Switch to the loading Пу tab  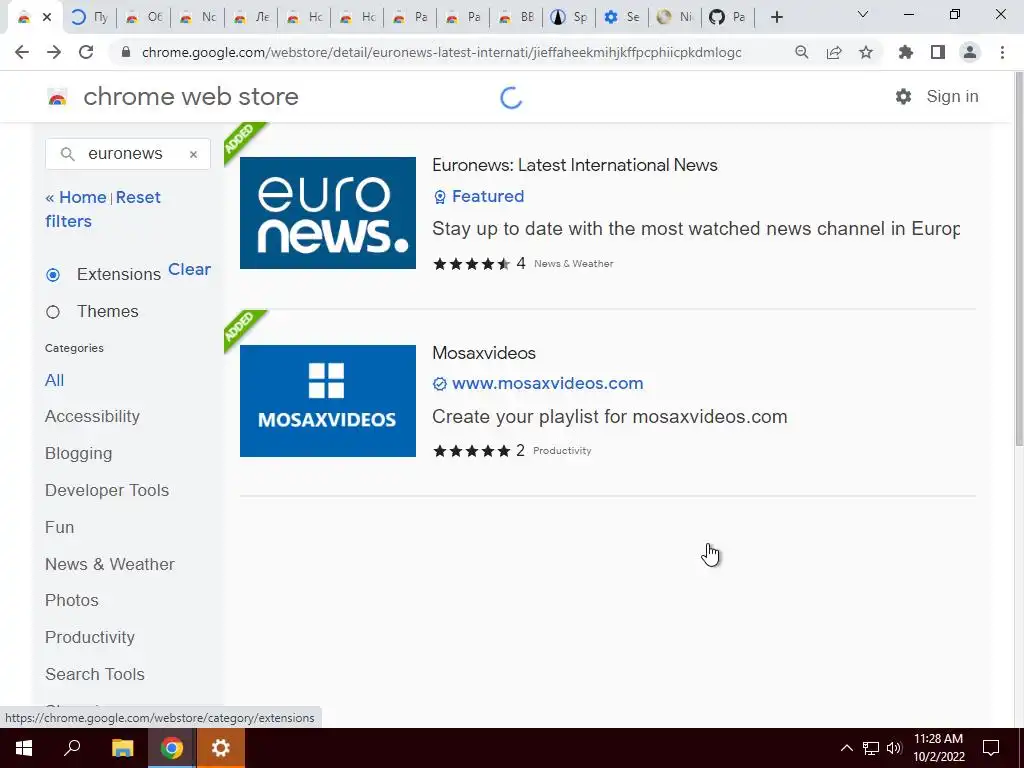pos(89,18)
